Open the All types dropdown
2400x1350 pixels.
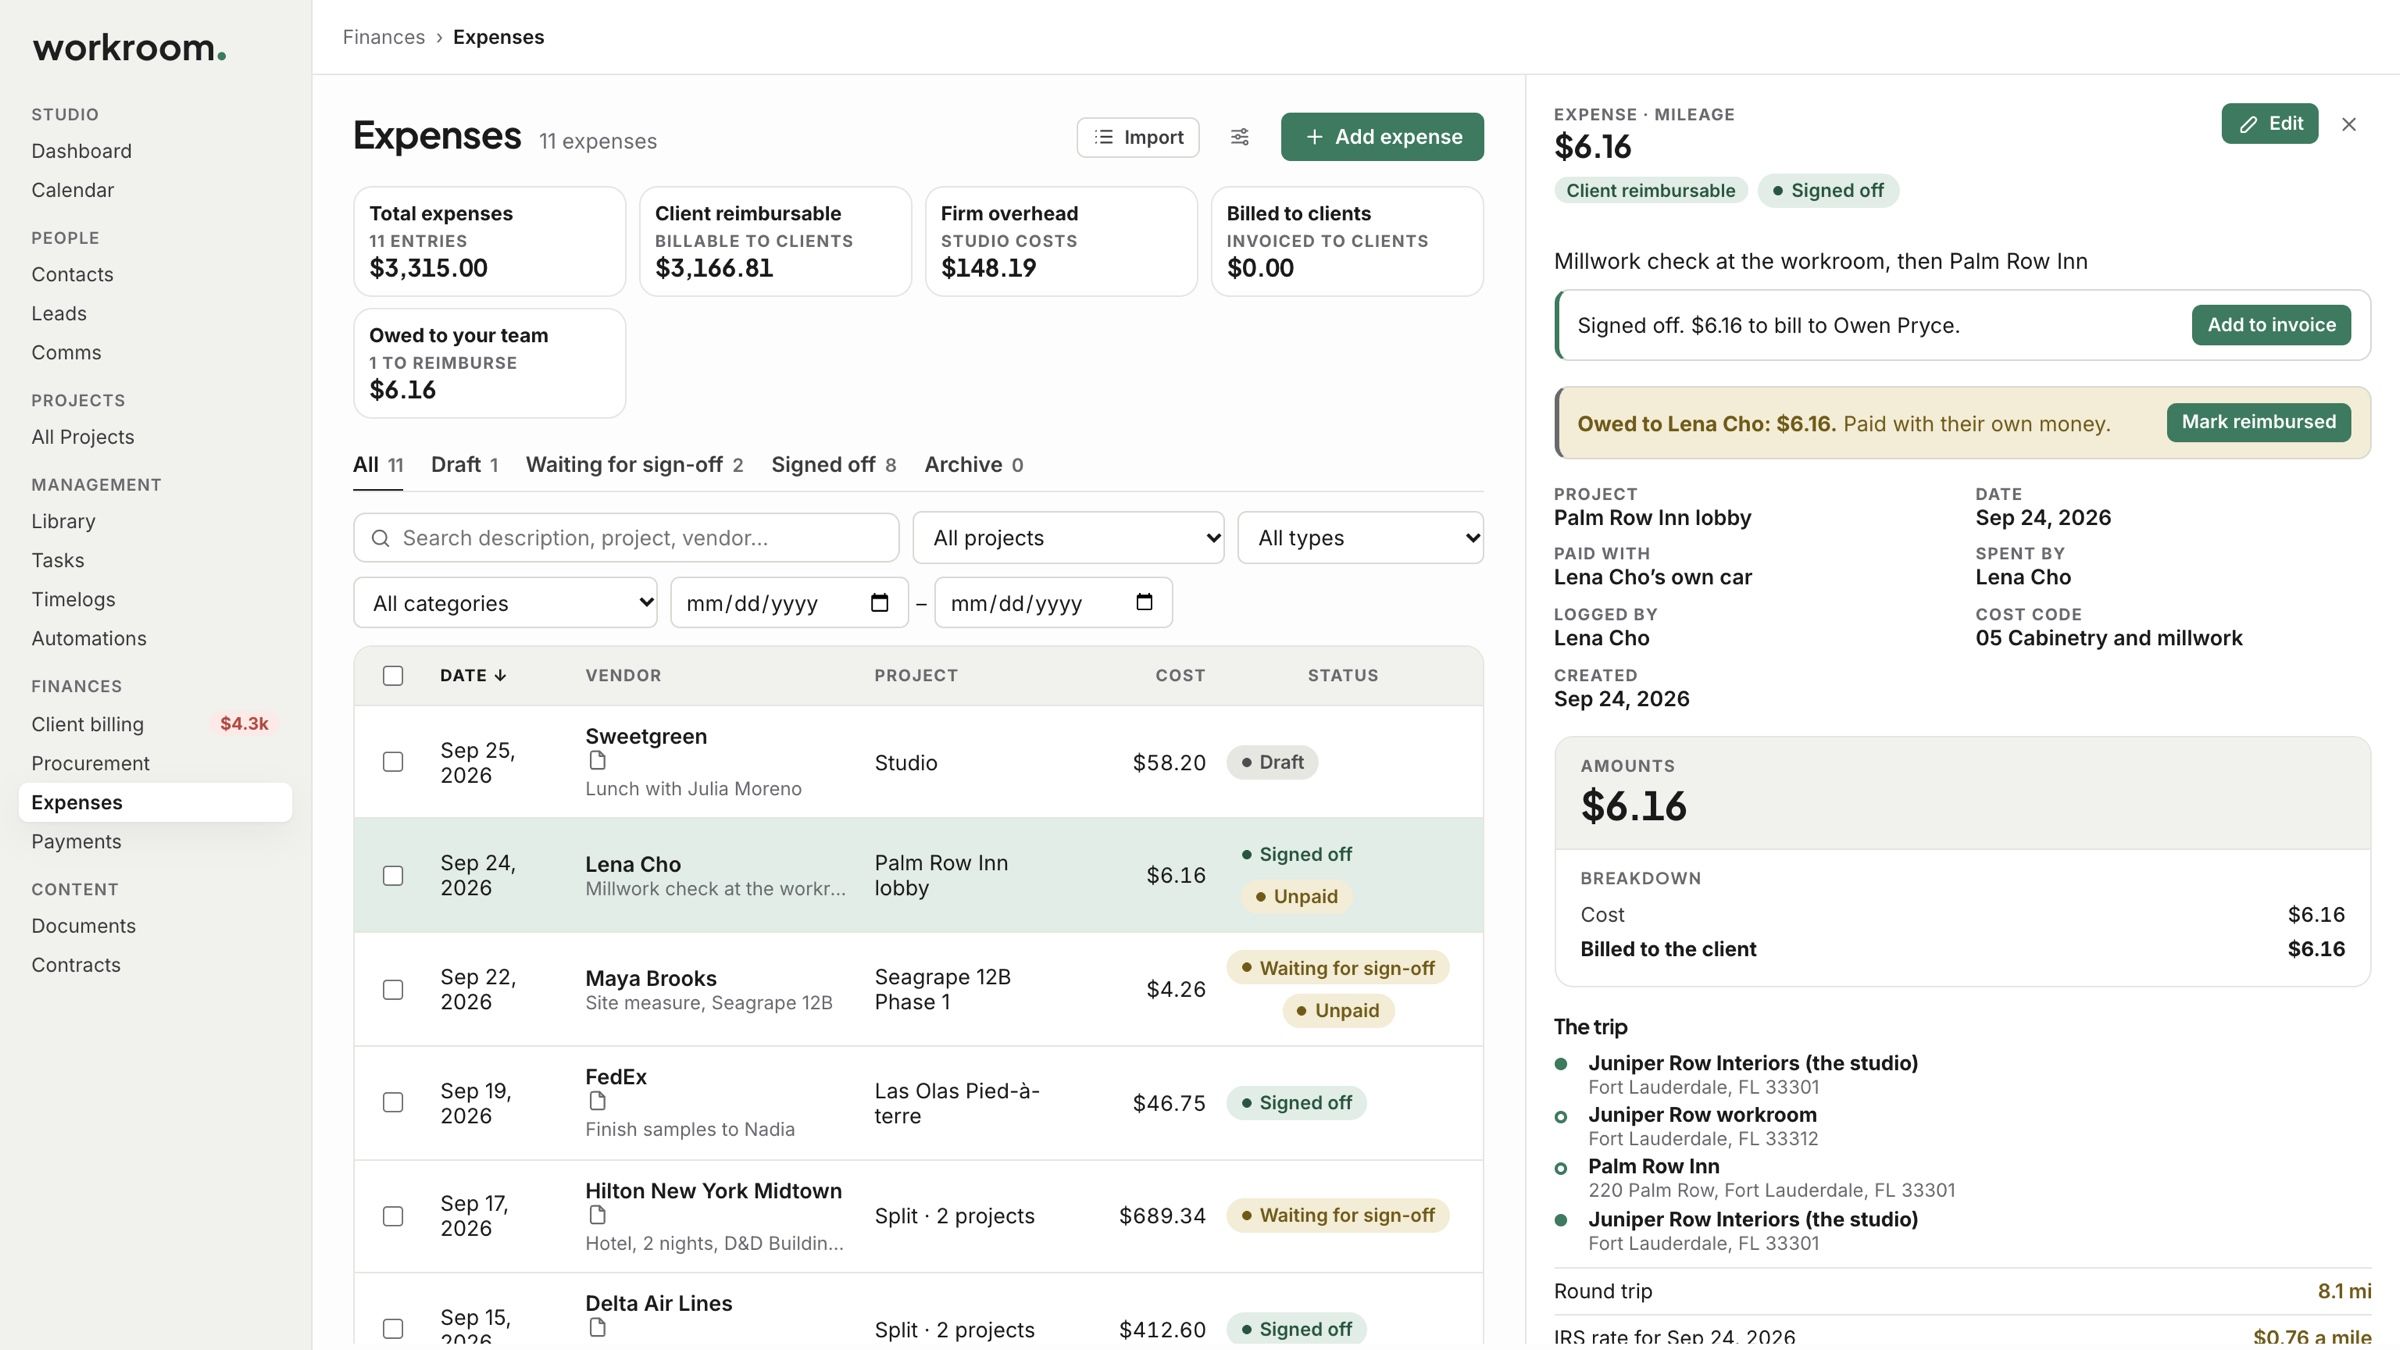pos(1360,538)
